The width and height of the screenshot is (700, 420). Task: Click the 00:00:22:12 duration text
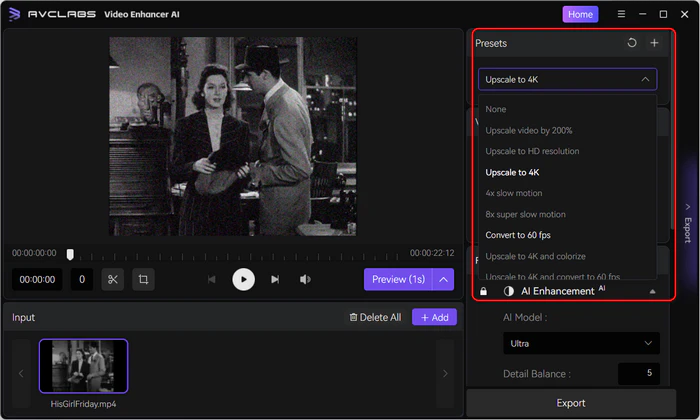click(432, 253)
